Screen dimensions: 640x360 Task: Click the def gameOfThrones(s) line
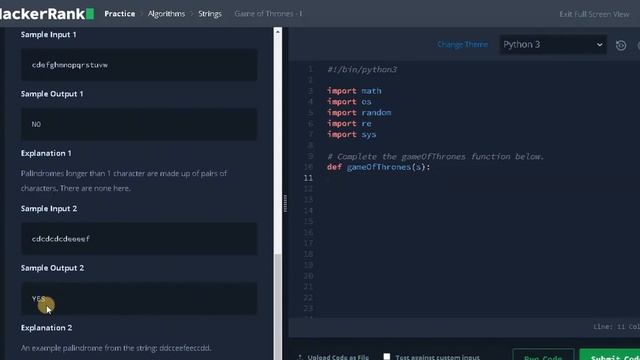coord(378,167)
